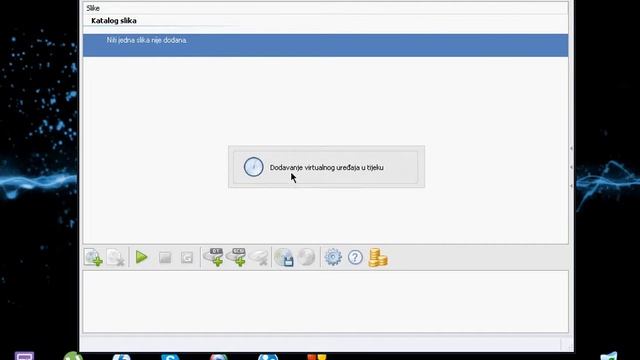
Task: Select the 'Niti jedna slika nije dodana' row
Action: pos(325,45)
